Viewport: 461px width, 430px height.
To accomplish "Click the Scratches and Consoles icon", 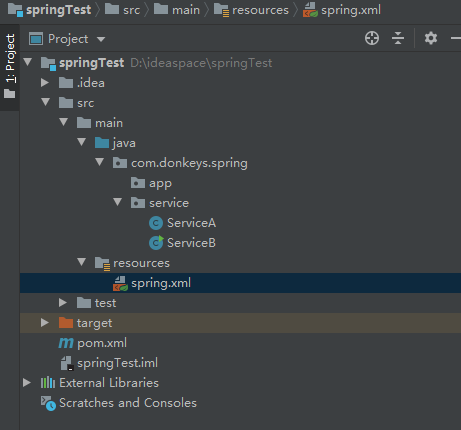I will pos(48,403).
